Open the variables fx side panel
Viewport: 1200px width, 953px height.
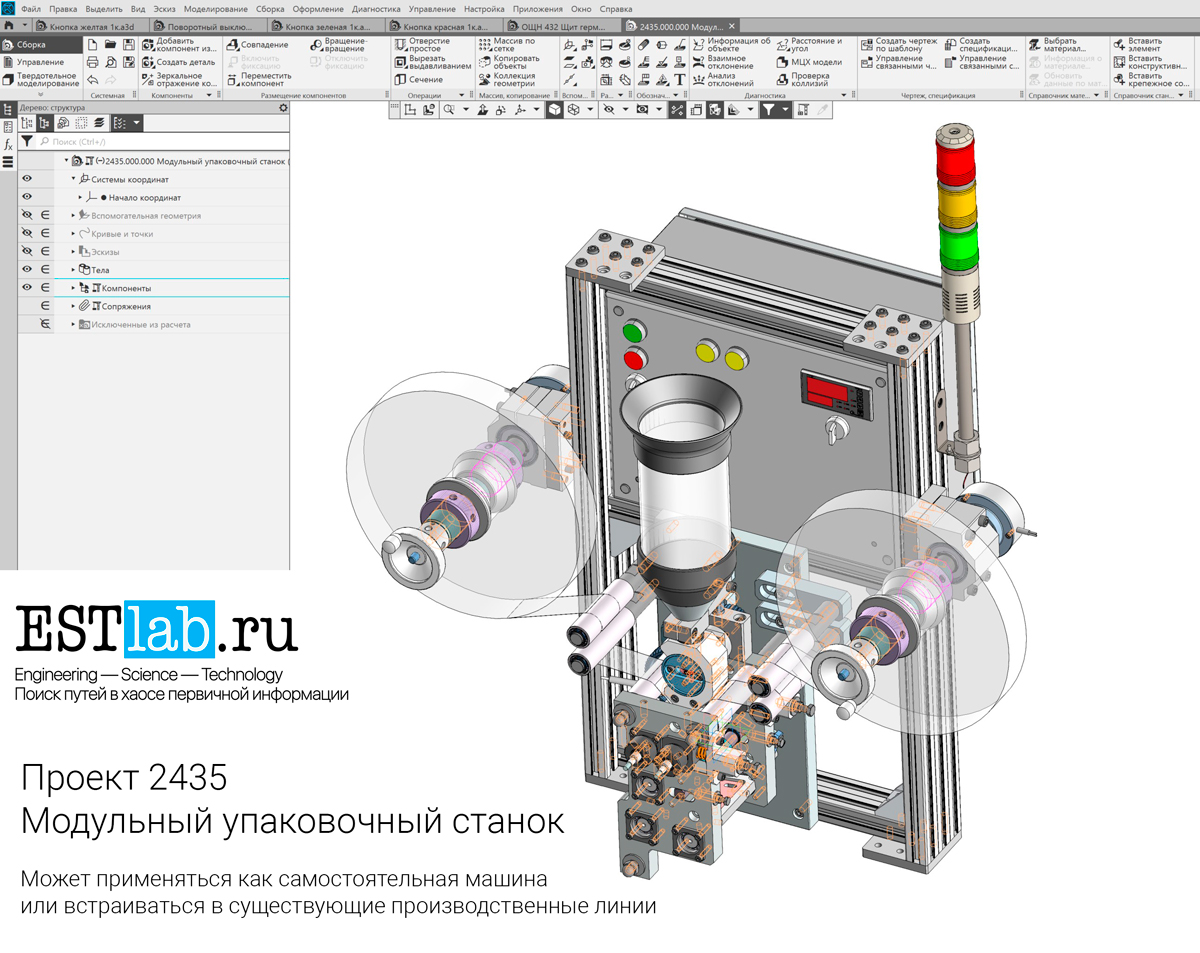pyautogui.click(x=8, y=144)
